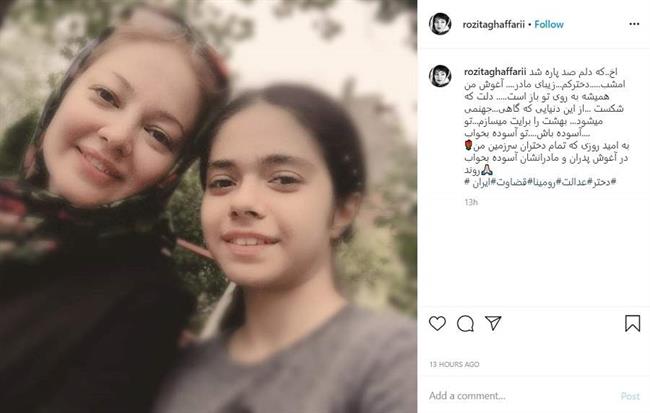The width and height of the screenshot is (650, 413).
Task: Share post with paper plane icon
Action: [493, 323]
